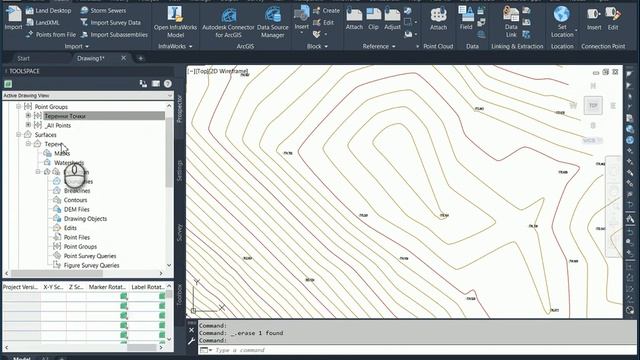
Task: Select the DEM Files node
Action: click(76, 209)
